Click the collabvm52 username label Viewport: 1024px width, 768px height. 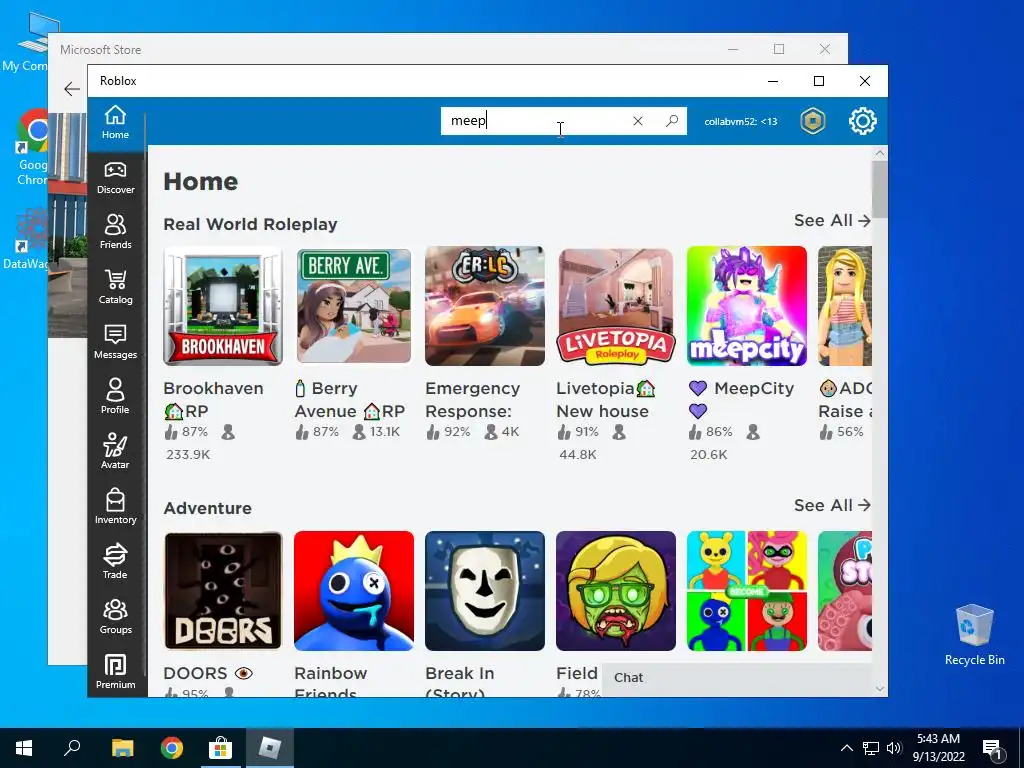pyautogui.click(x=741, y=121)
